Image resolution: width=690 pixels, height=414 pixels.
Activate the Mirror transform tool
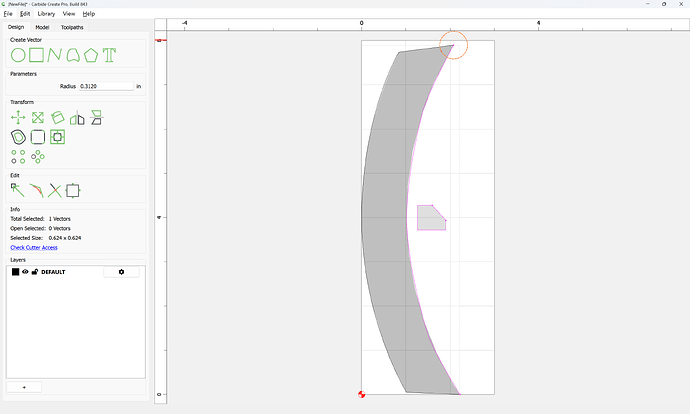click(77, 117)
